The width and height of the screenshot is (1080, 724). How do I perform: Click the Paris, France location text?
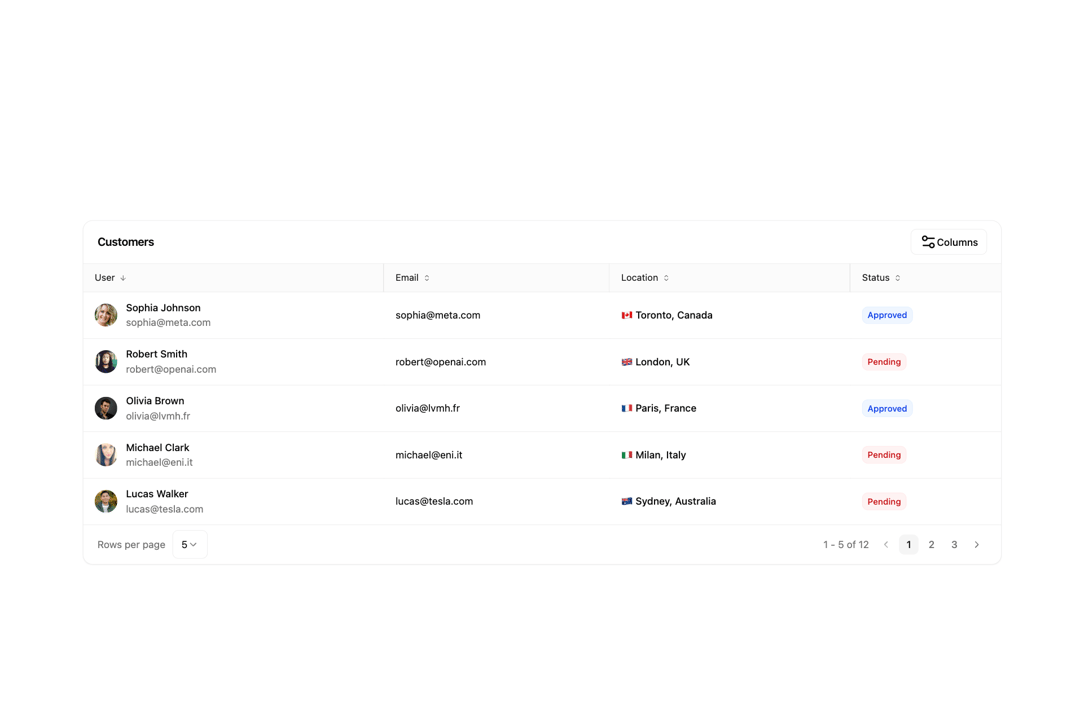click(666, 408)
